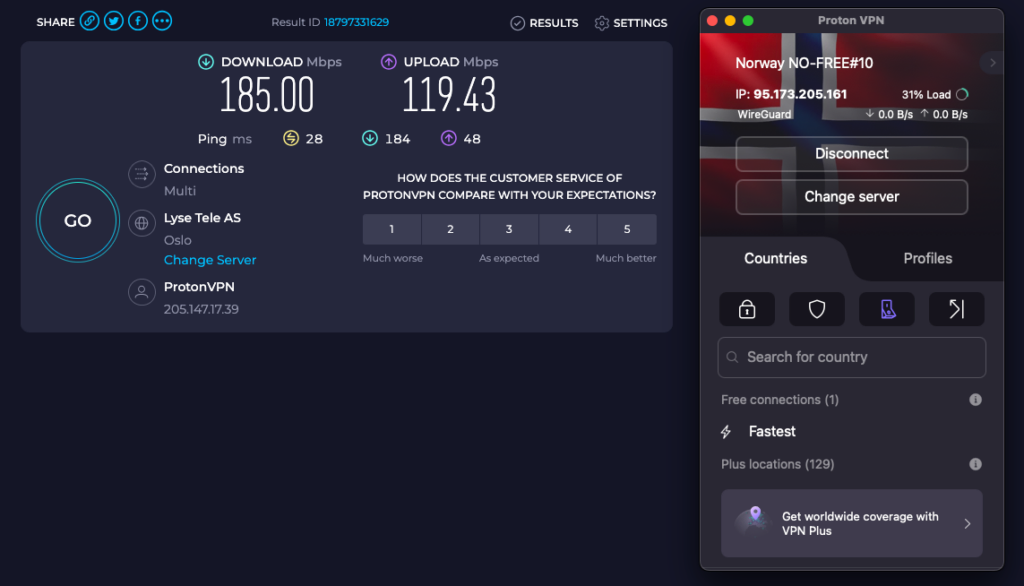Copy the result link via share link icon
The image size is (1024, 586).
click(x=89, y=22)
